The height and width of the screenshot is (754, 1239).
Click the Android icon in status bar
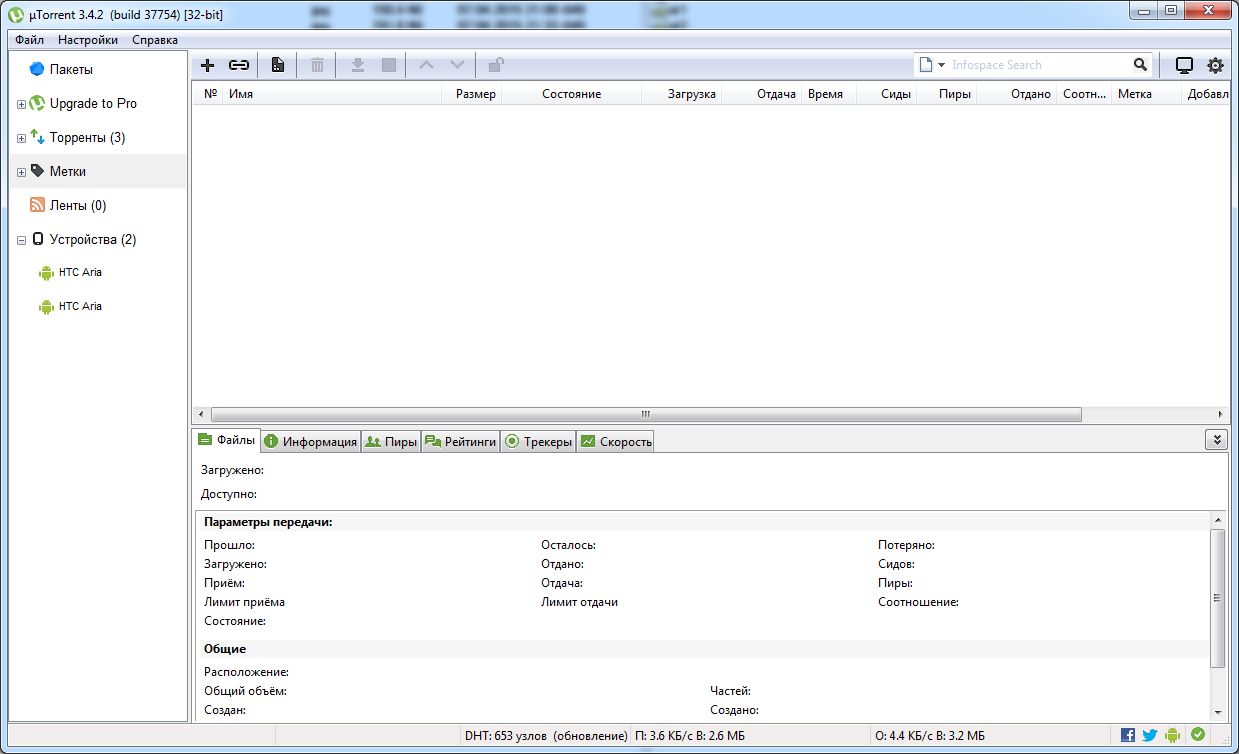pyautogui.click(x=1173, y=735)
